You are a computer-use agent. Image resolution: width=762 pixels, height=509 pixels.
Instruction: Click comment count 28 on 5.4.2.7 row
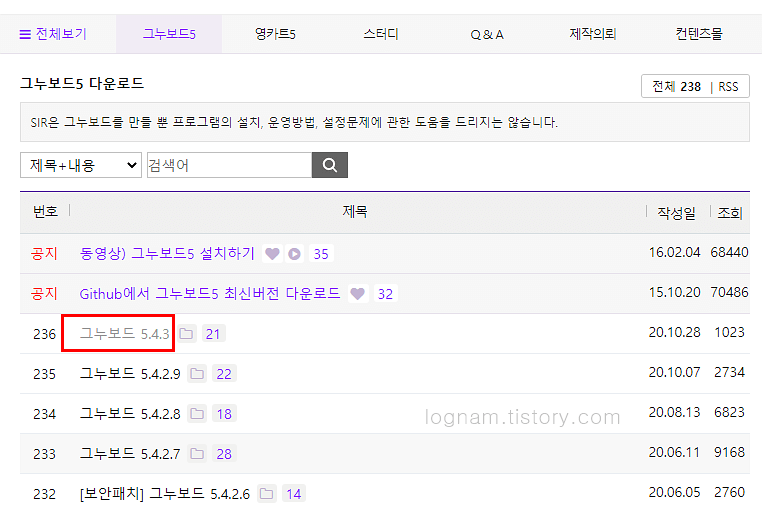[x=224, y=454]
